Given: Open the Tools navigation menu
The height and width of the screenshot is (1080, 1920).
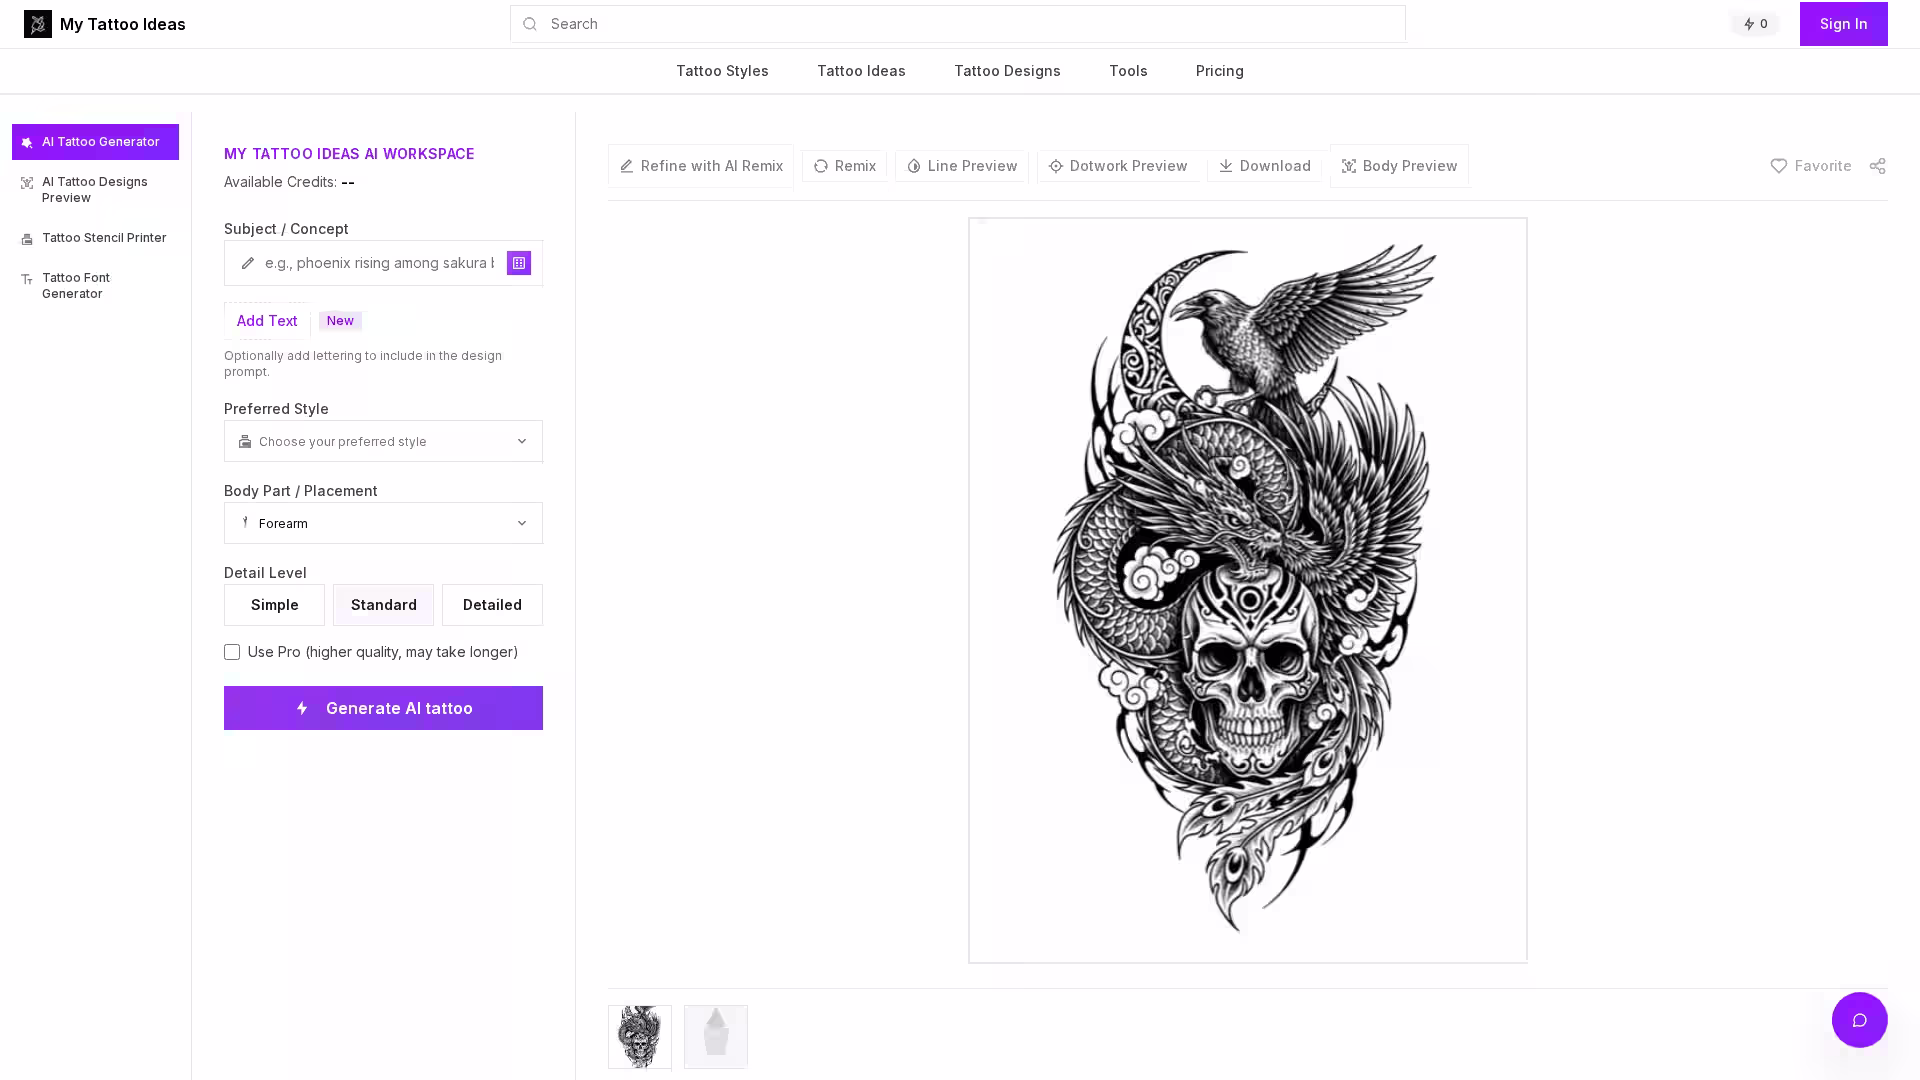Looking at the screenshot, I should pos(1128,71).
